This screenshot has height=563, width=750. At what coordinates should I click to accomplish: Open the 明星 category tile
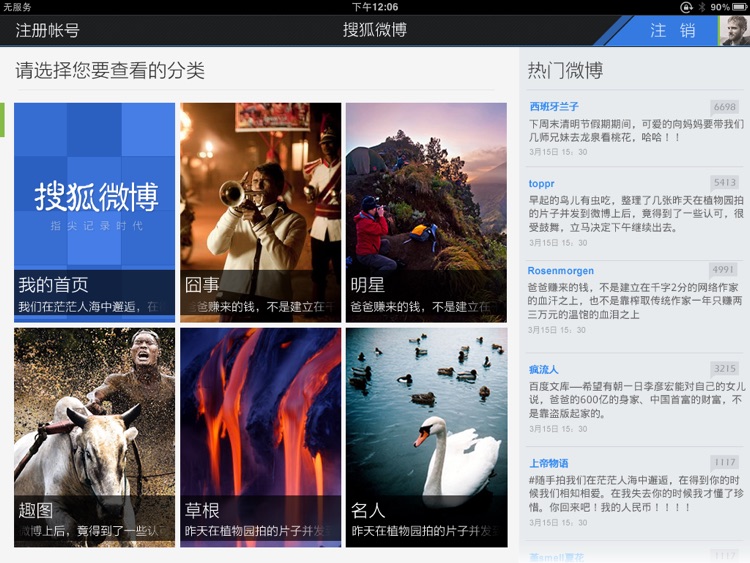pyautogui.click(x=426, y=212)
